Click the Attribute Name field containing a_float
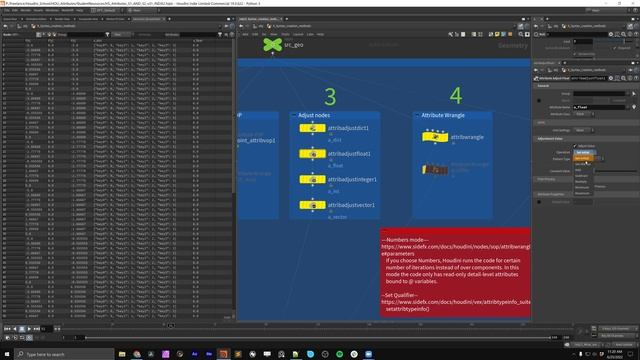Screen dimensions: 640x360 (599, 107)
